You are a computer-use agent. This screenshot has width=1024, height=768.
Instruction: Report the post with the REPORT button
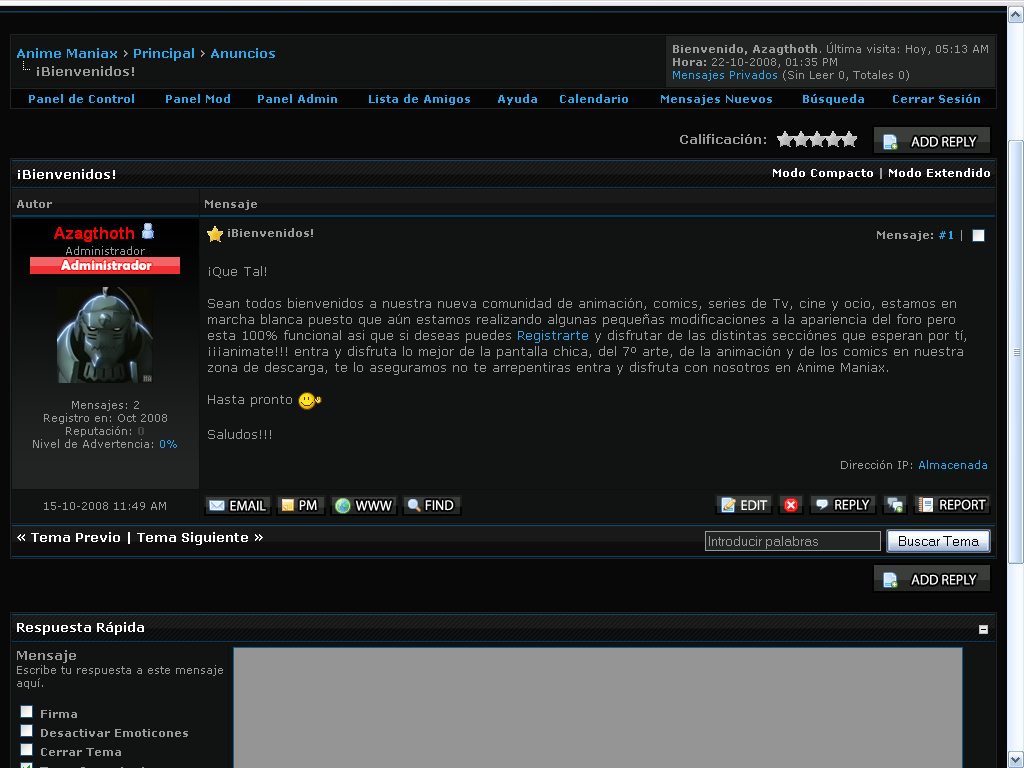click(x=952, y=505)
